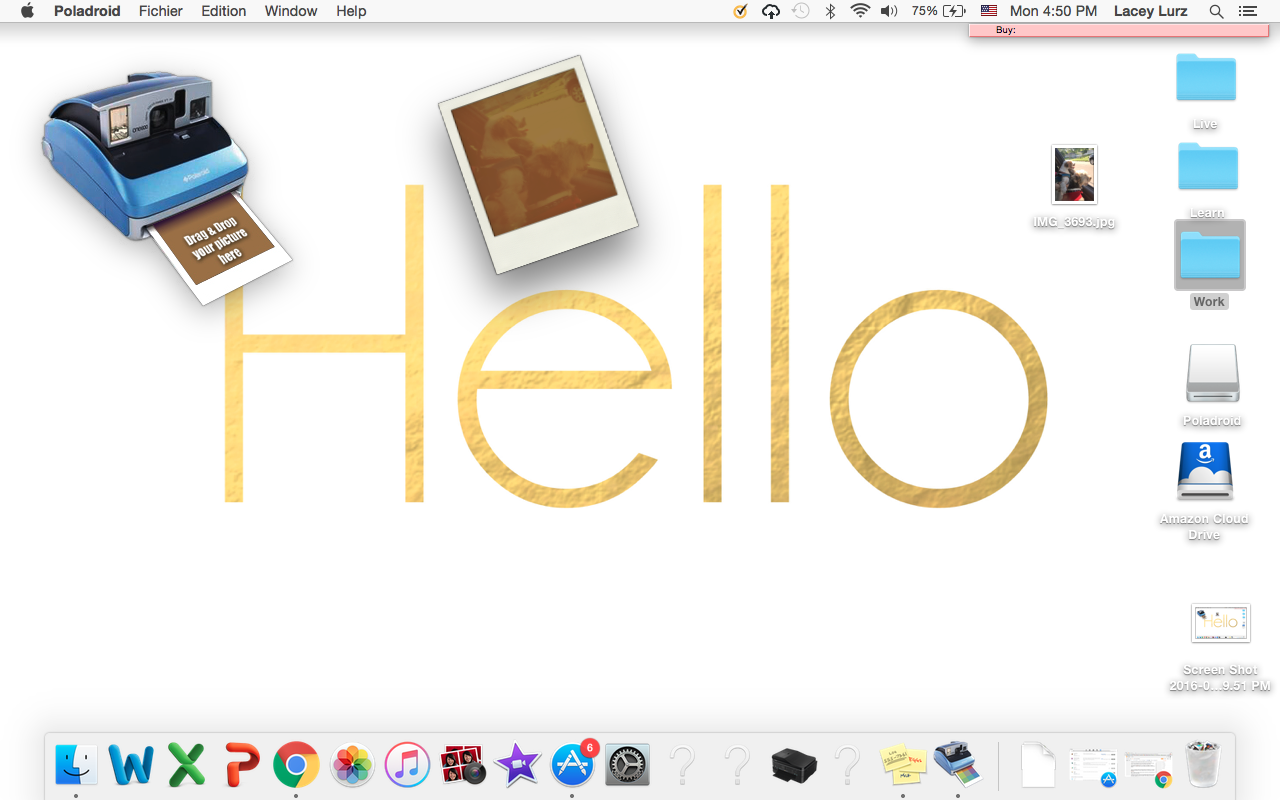Viewport: 1280px width, 800px height.
Task: Click the "Drag & Drop your picture here" card
Action: click(219, 248)
